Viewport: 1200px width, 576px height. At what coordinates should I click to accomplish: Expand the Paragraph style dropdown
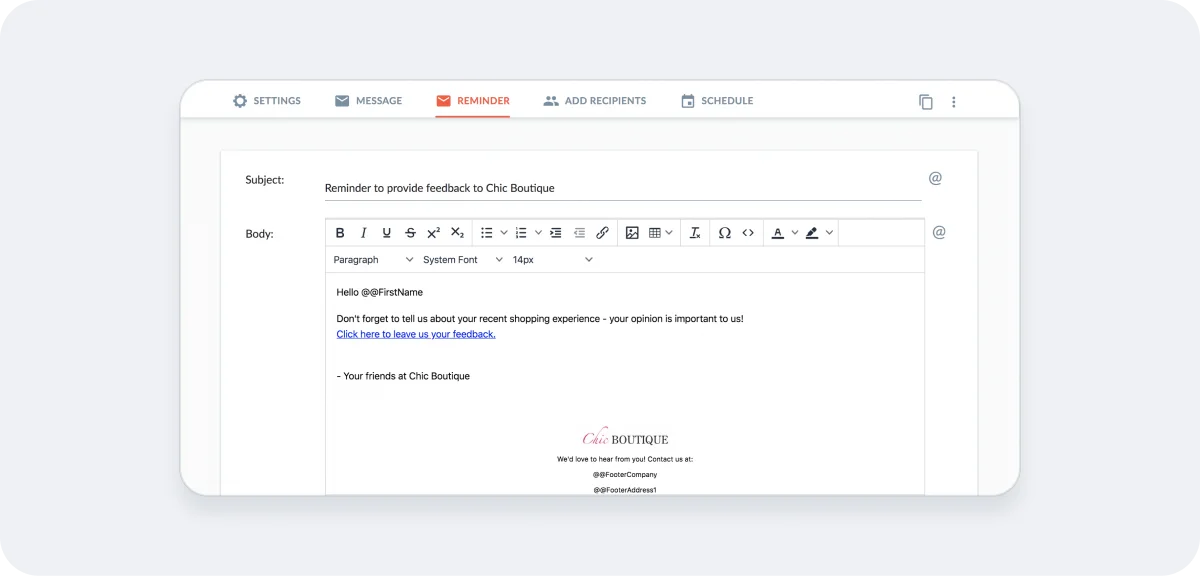[370, 259]
